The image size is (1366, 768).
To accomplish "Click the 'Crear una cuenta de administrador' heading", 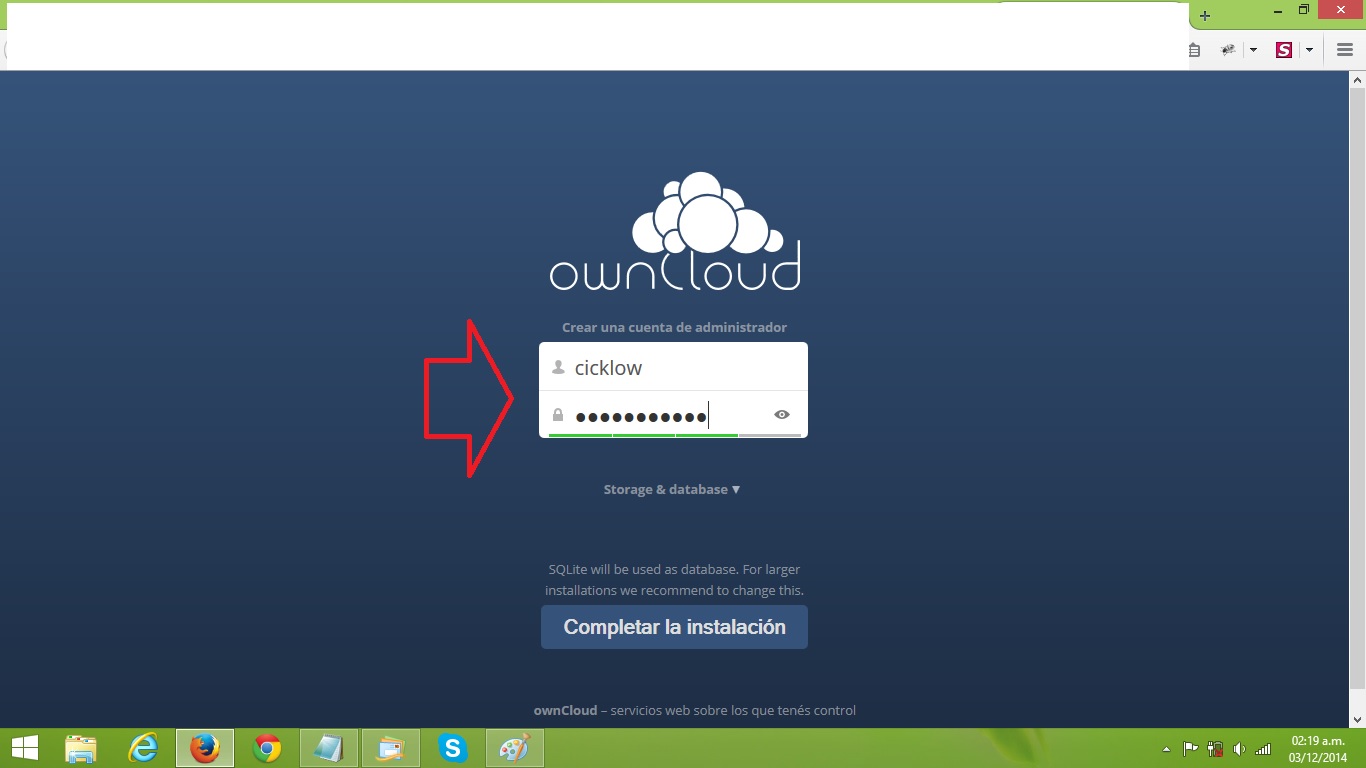I will (674, 327).
